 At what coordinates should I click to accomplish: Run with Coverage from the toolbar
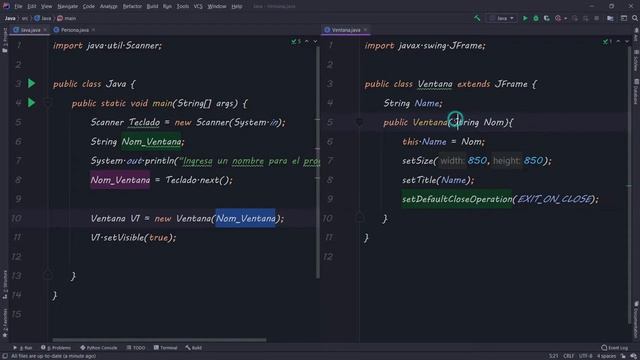pyautogui.click(x=547, y=18)
